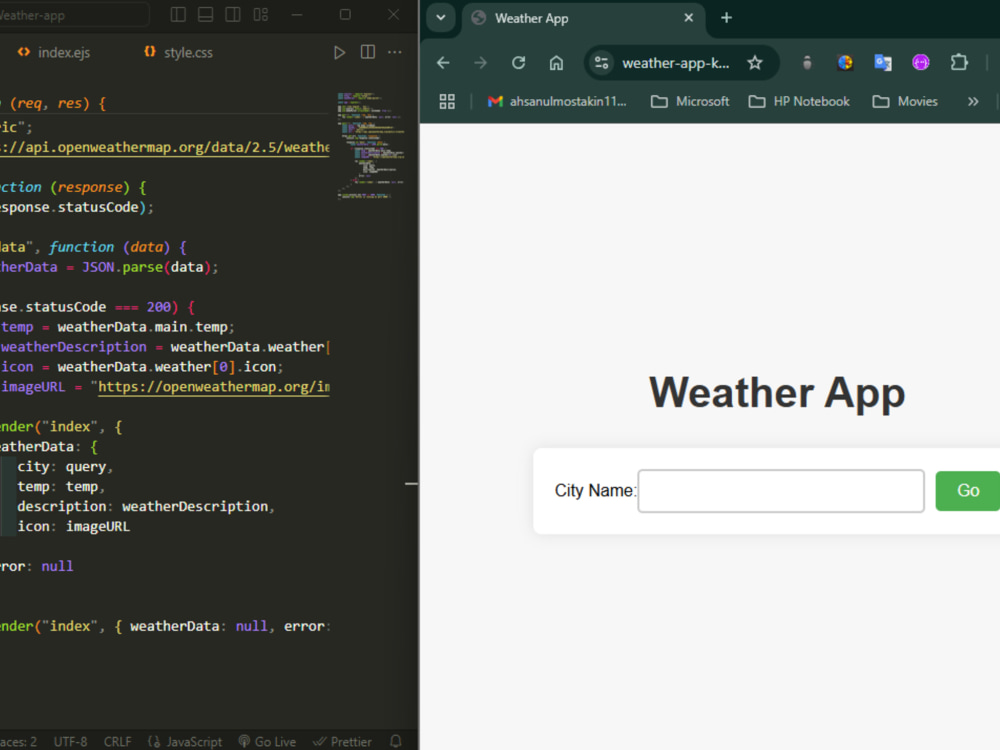
Task: Close the Weather App browser tab
Action: 688,18
